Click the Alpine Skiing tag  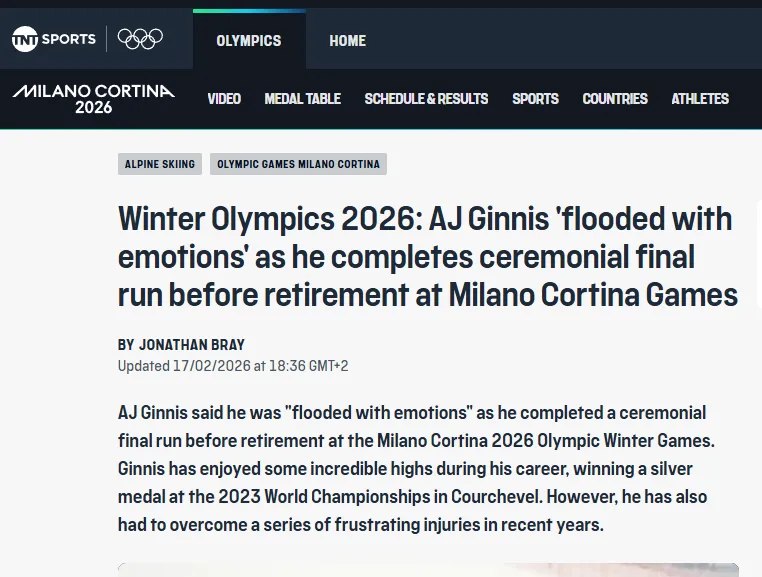(x=160, y=164)
